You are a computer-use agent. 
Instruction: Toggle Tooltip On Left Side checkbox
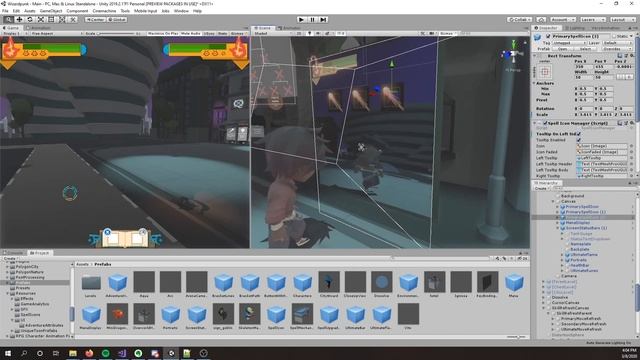pyautogui.click(x=579, y=134)
